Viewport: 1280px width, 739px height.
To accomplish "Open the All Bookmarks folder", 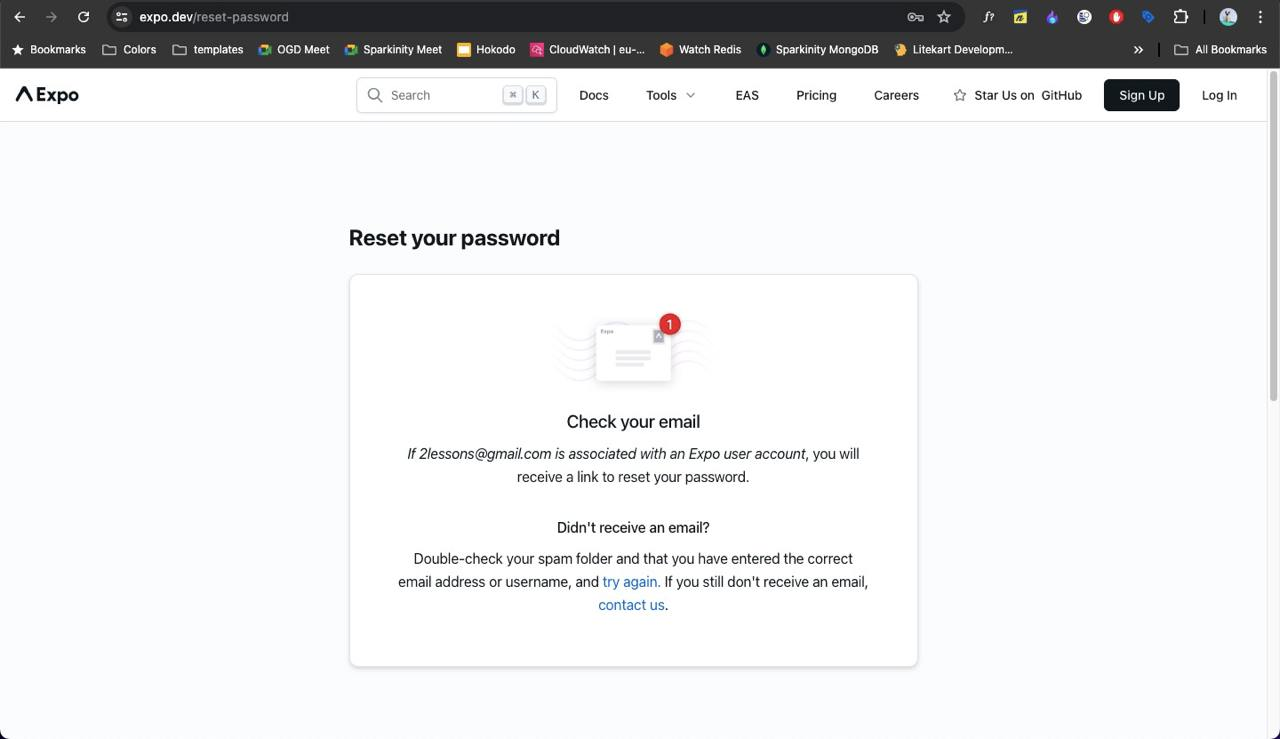I will pyautogui.click(x=1220, y=49).
